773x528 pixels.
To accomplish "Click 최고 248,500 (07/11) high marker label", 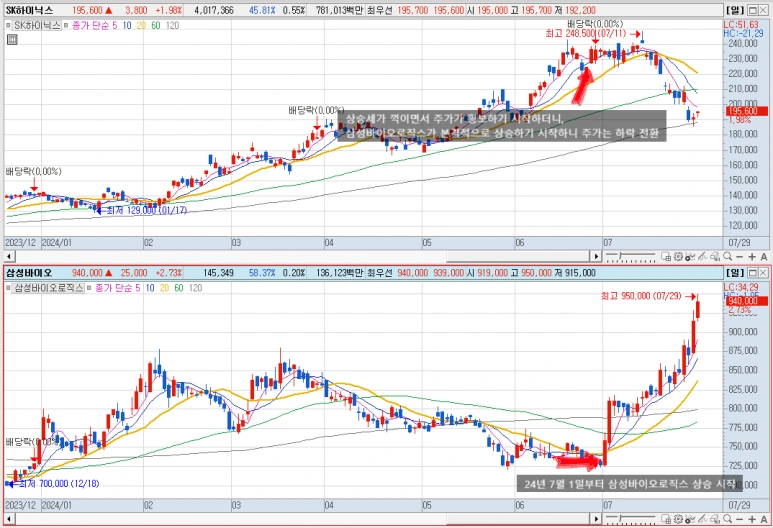I will (x=586, y=34).
